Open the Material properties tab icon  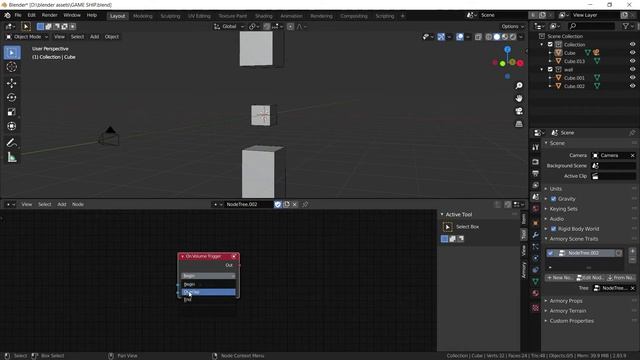tap(536, 293)
